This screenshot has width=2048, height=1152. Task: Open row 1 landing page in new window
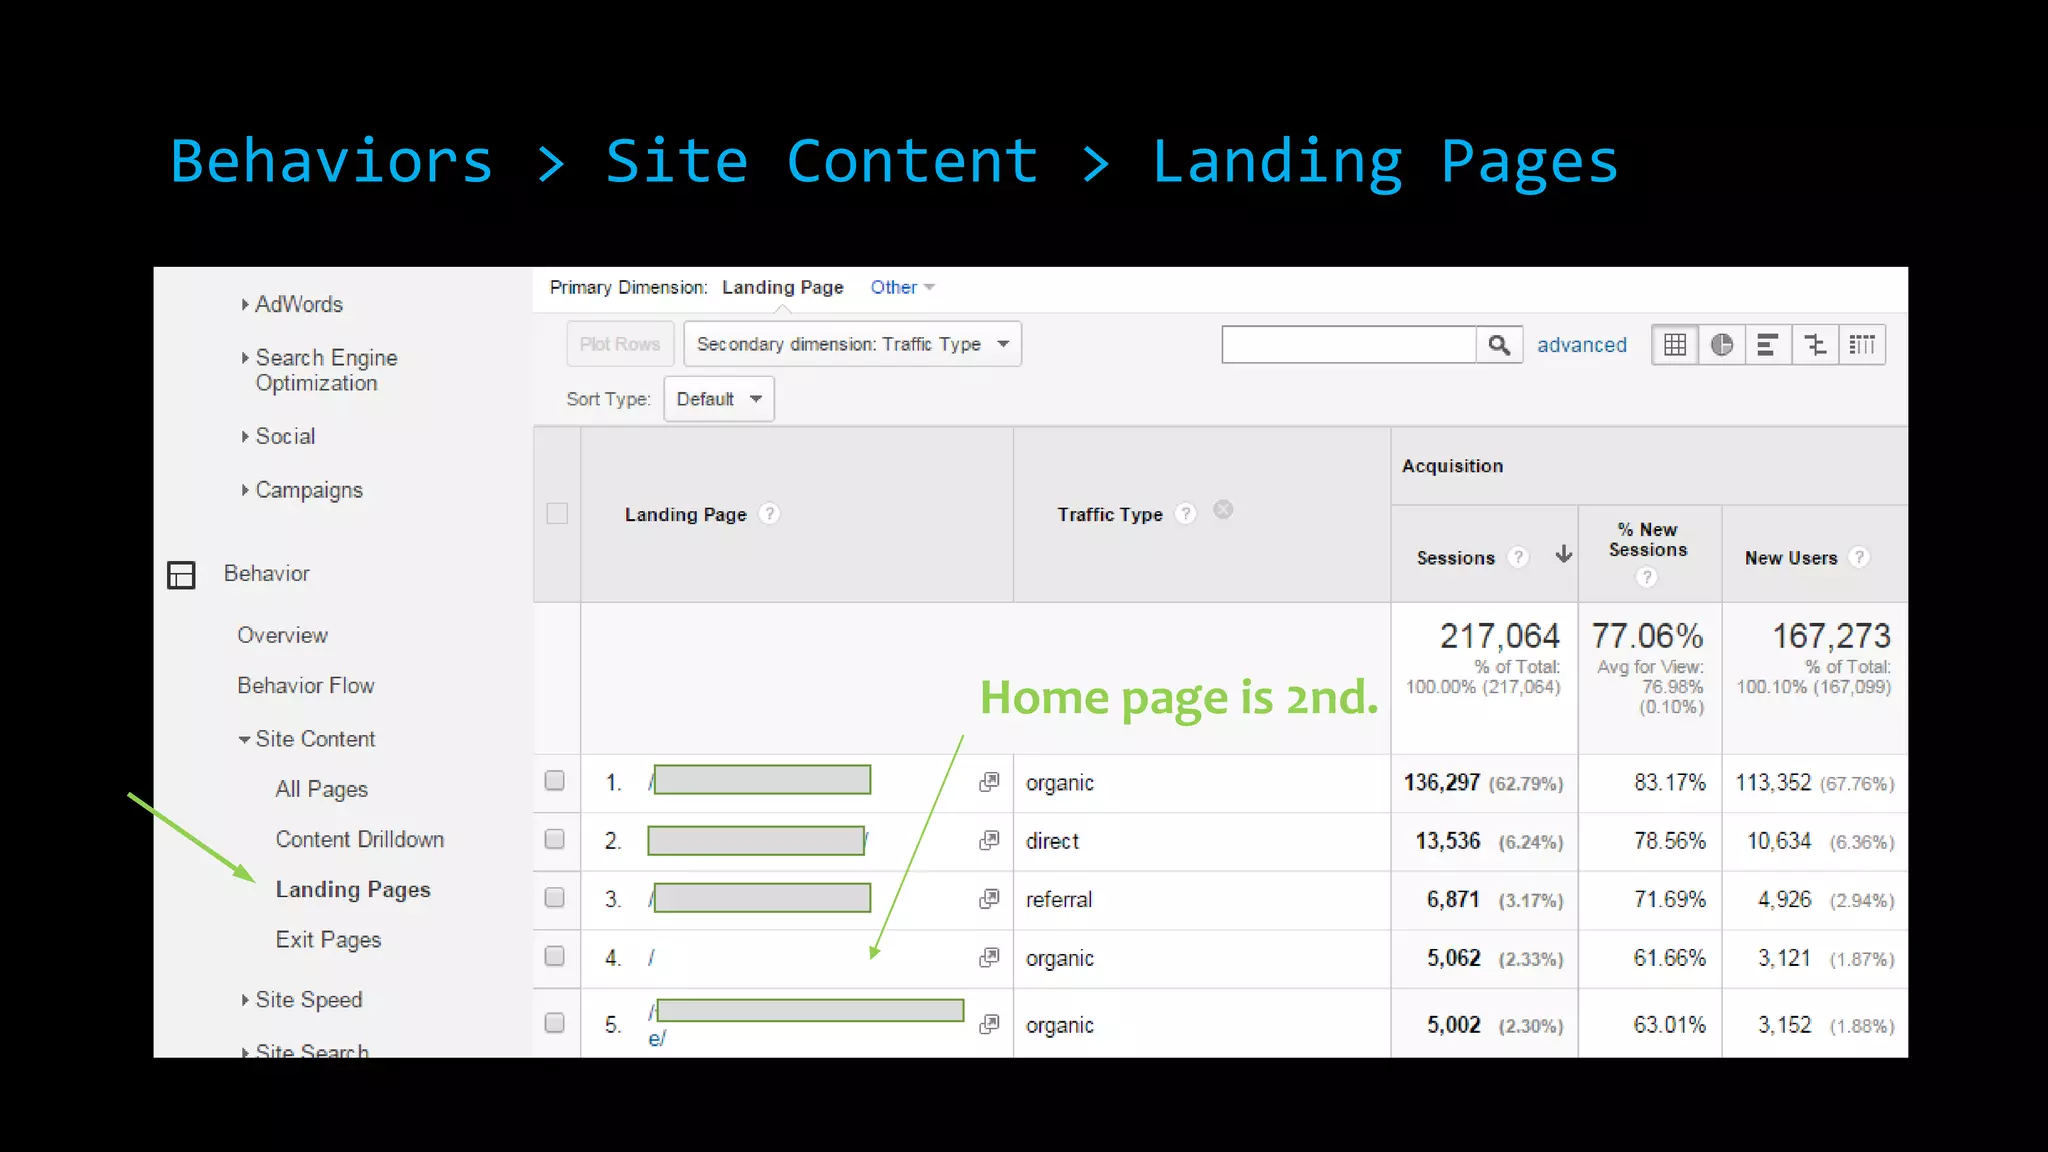989,782
